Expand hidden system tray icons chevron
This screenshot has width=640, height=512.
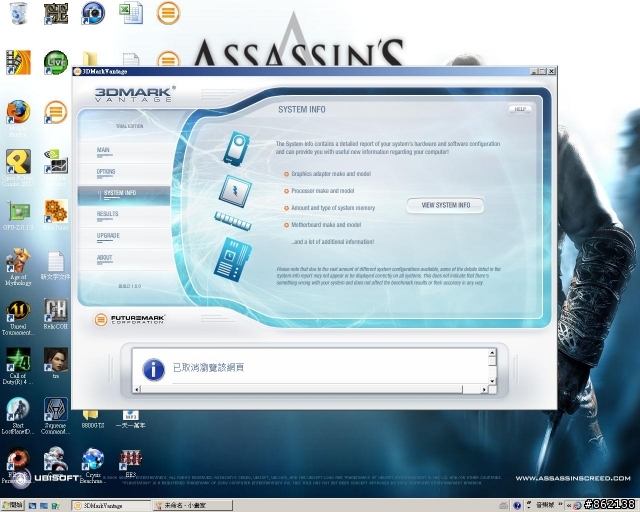click(569, 505)
